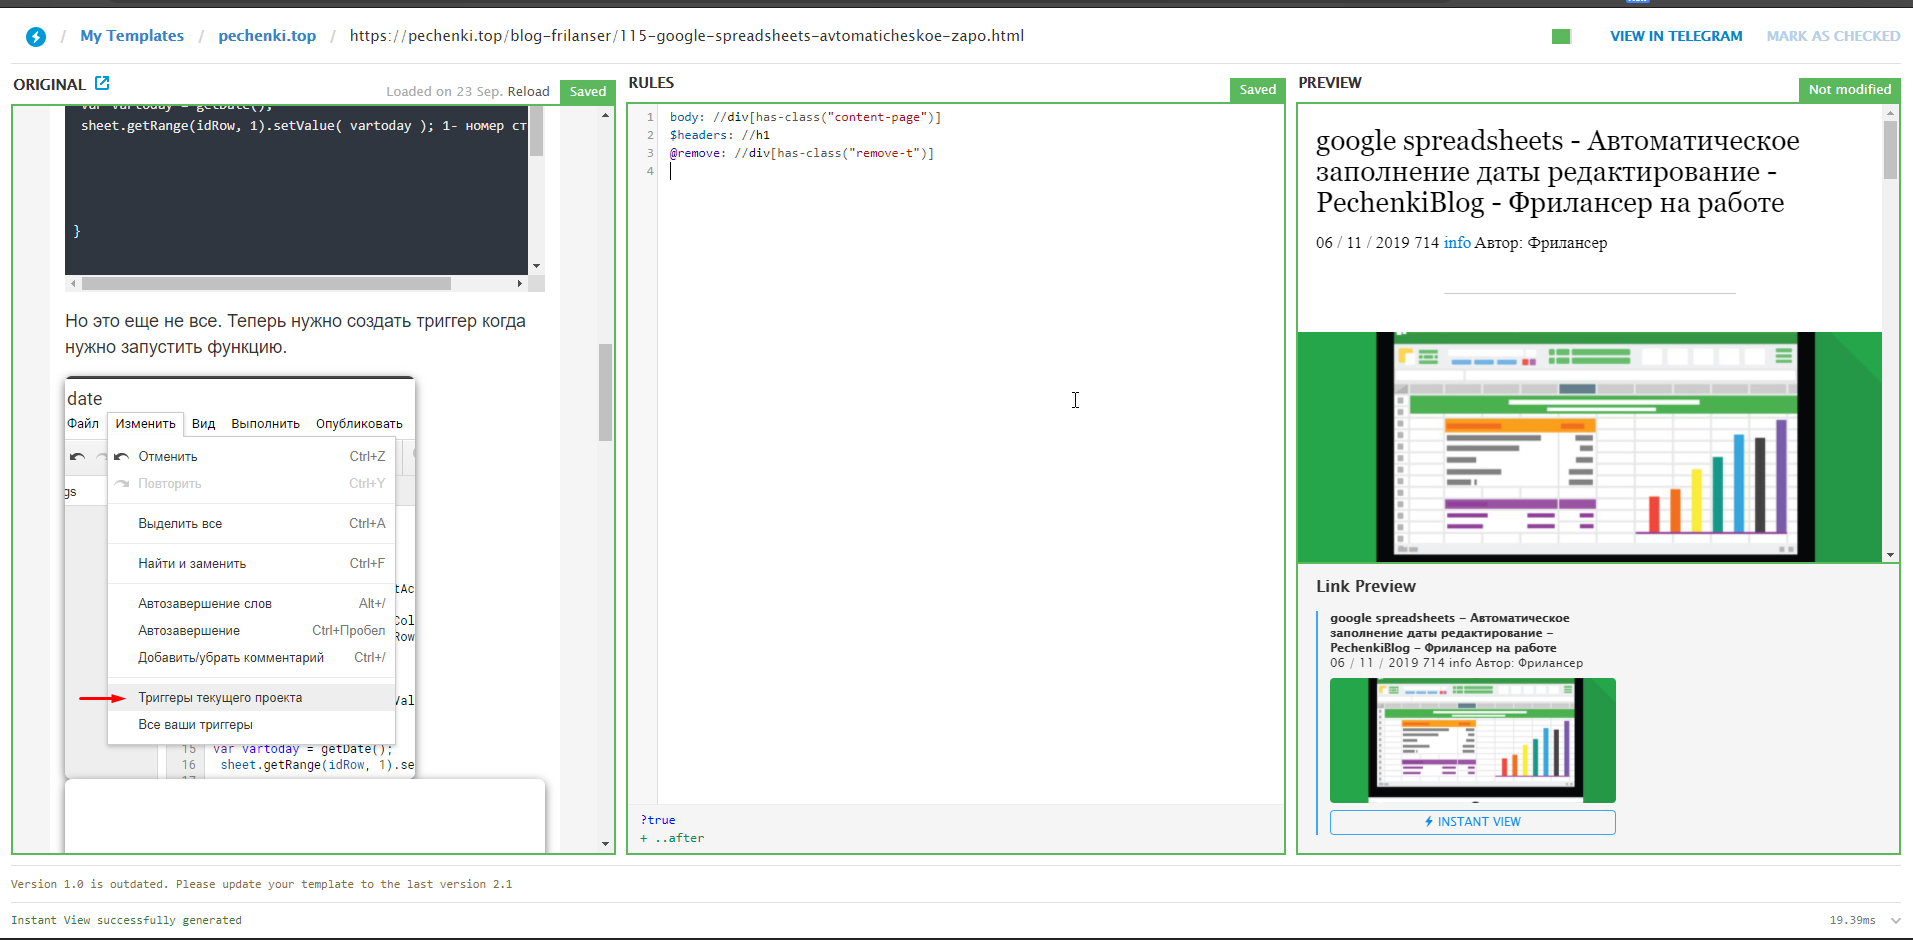Viewport: 1913px width, 940px height.
Task: Open original page external link icon
Action: click(102, 83)
